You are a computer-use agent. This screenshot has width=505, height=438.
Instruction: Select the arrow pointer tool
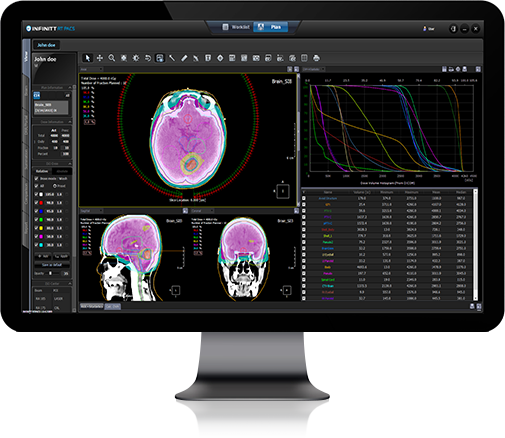[x=87, y=58]
